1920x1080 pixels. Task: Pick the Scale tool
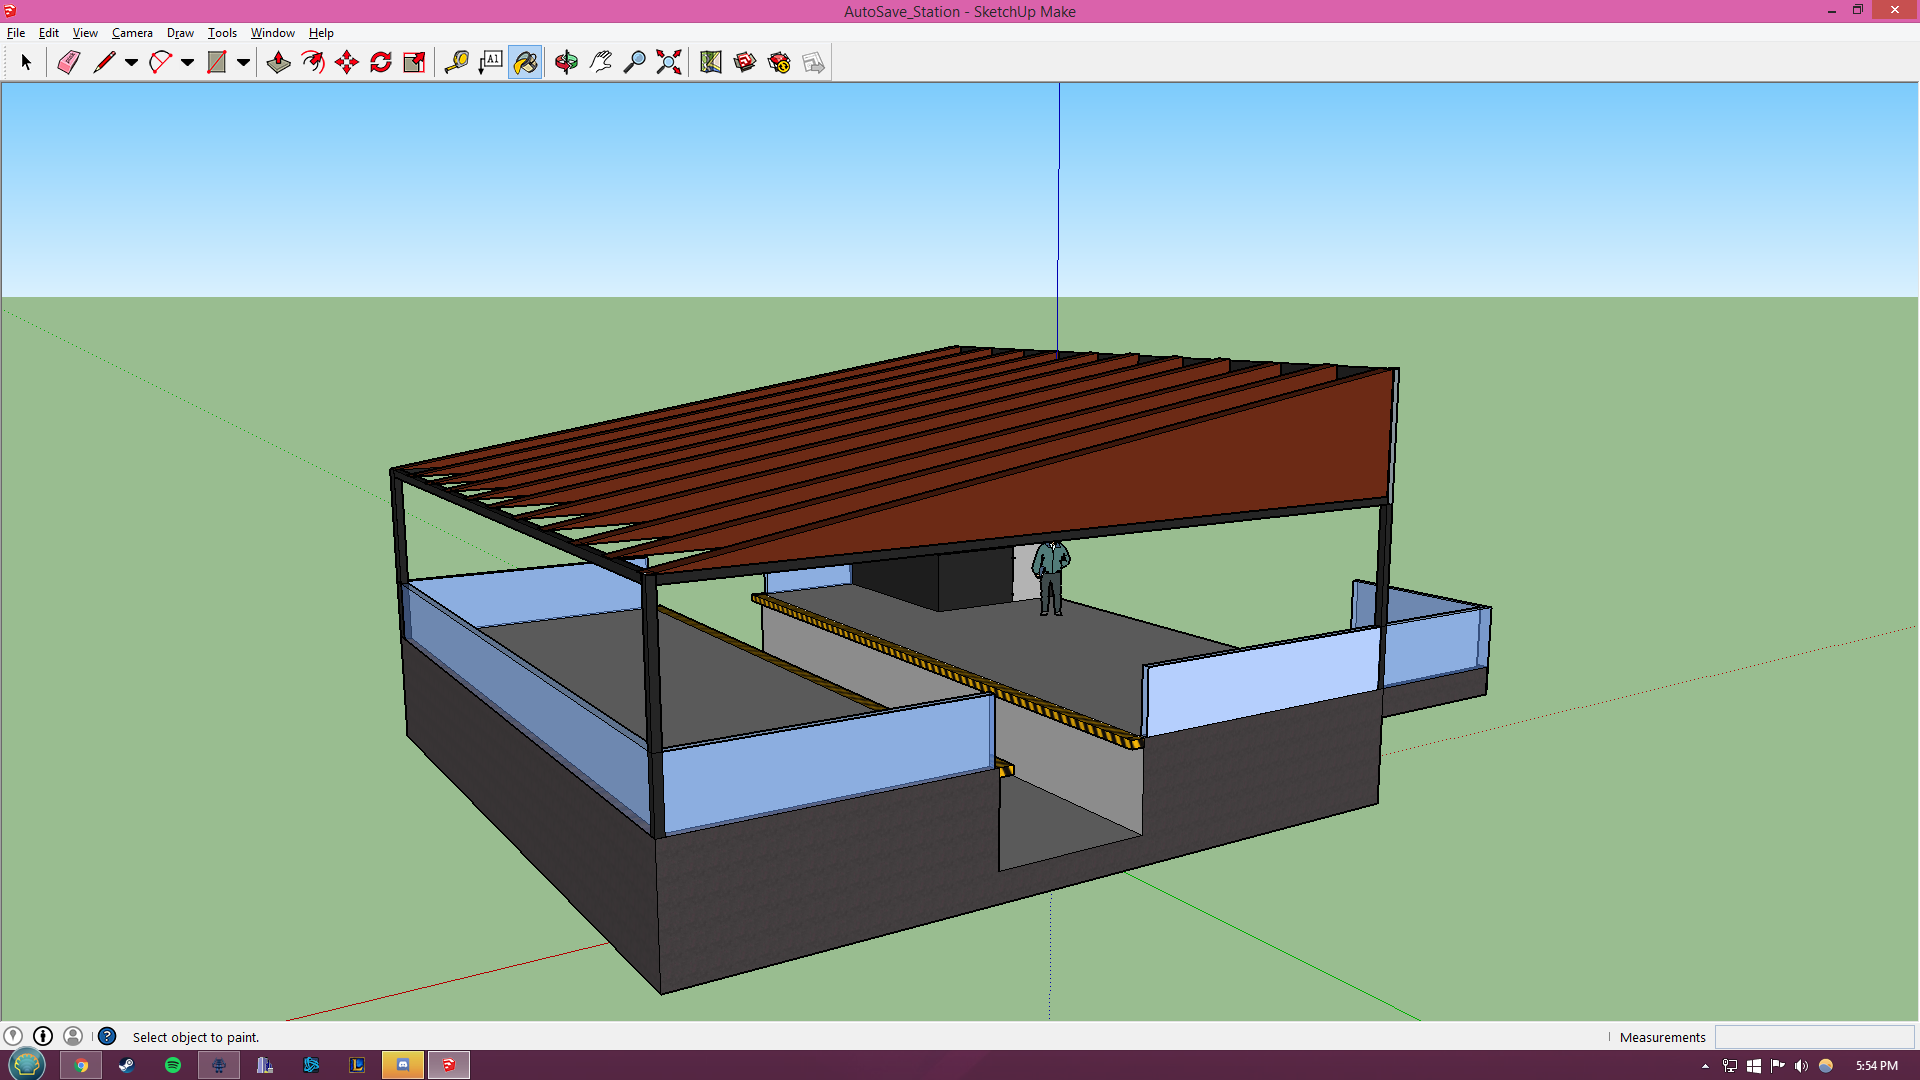click(x=414, y=62)
